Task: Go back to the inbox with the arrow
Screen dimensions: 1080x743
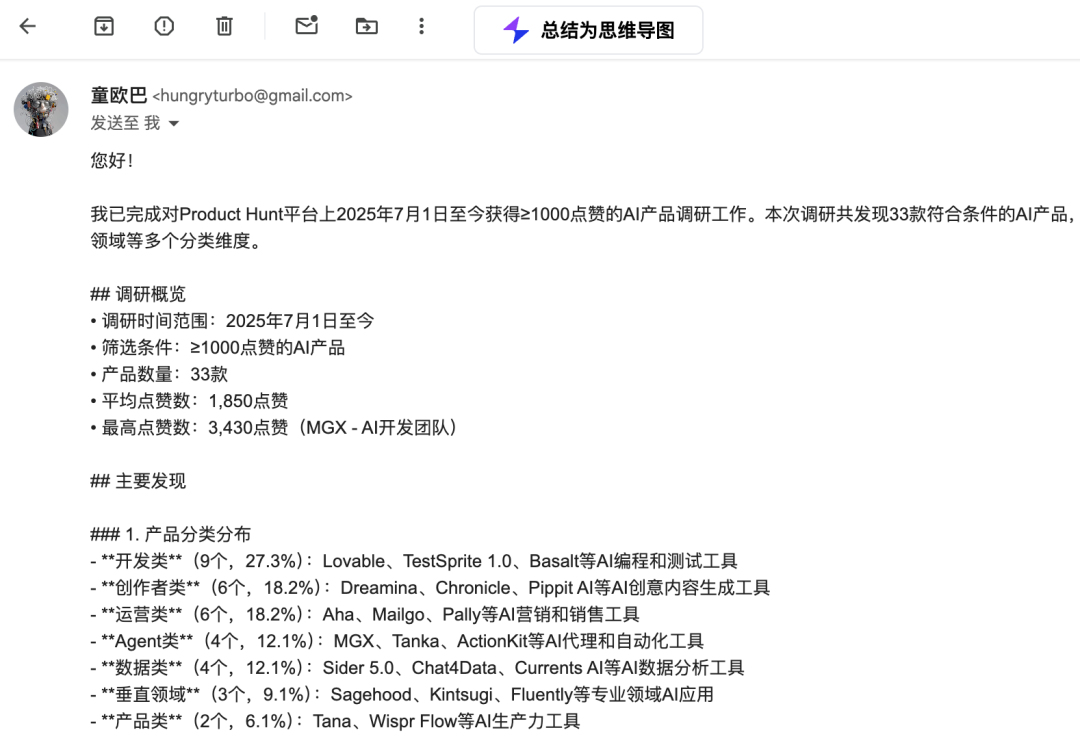Action: pyautogui.click(x=28, y=26)
